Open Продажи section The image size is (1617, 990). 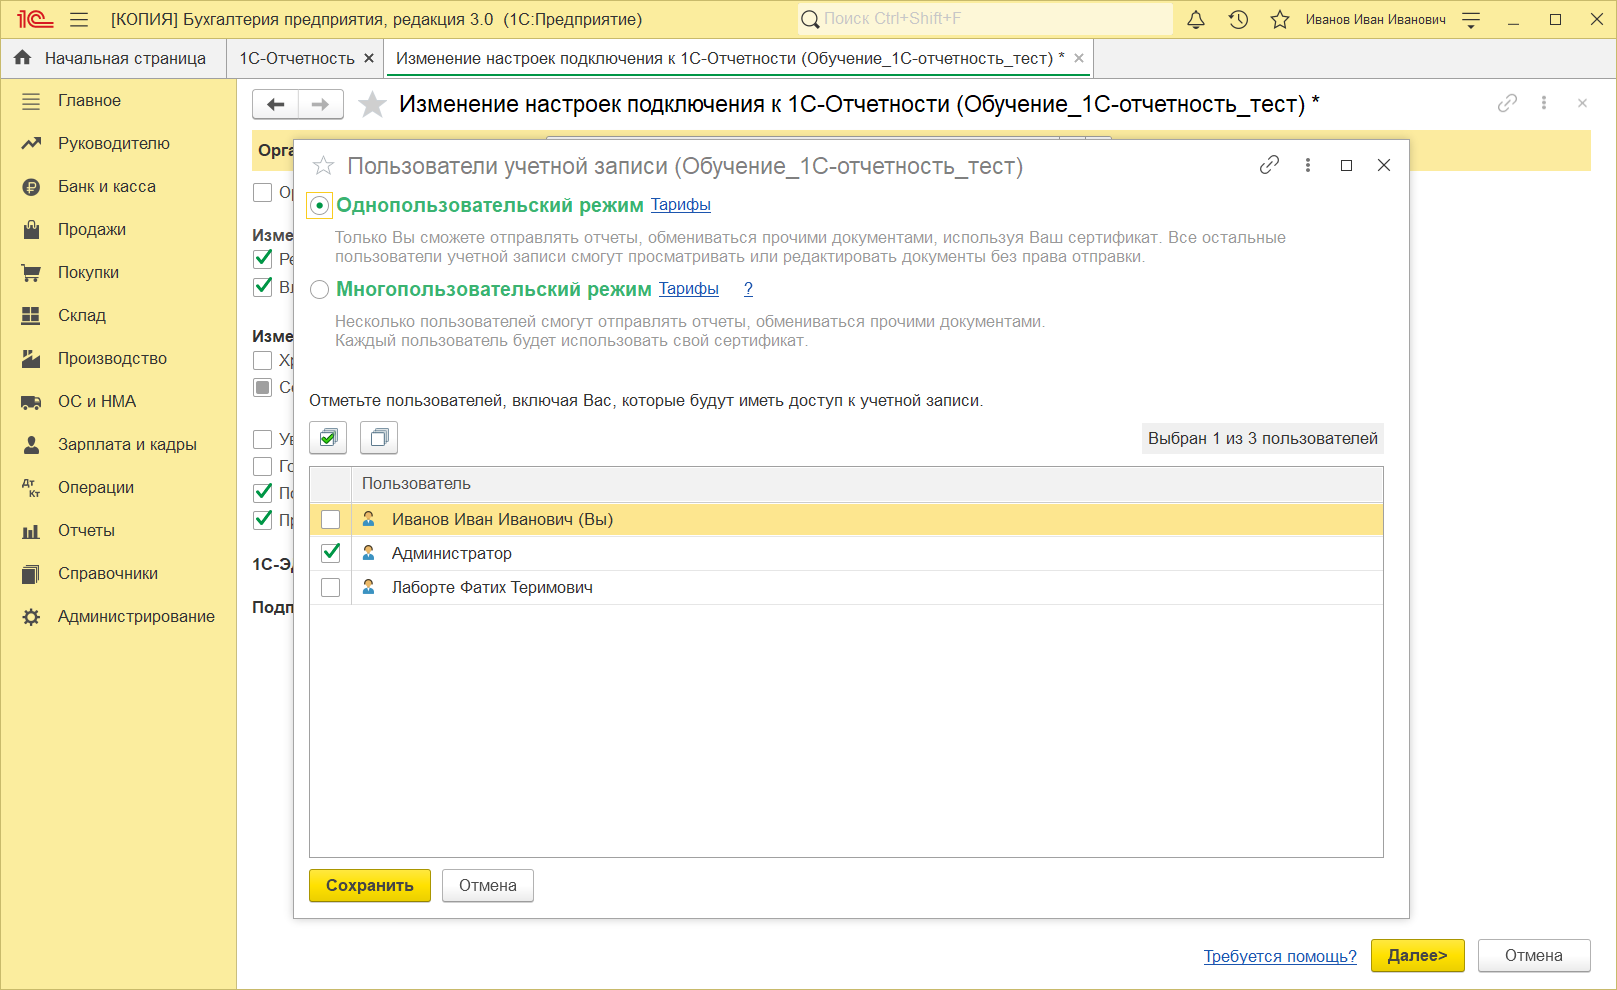click(x=92, y=229)
